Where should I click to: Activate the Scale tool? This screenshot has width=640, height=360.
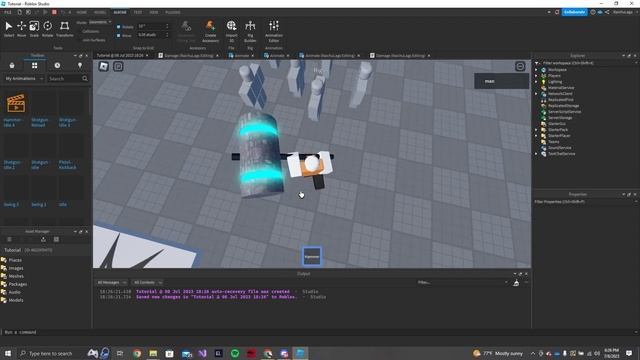pos(34,29)
